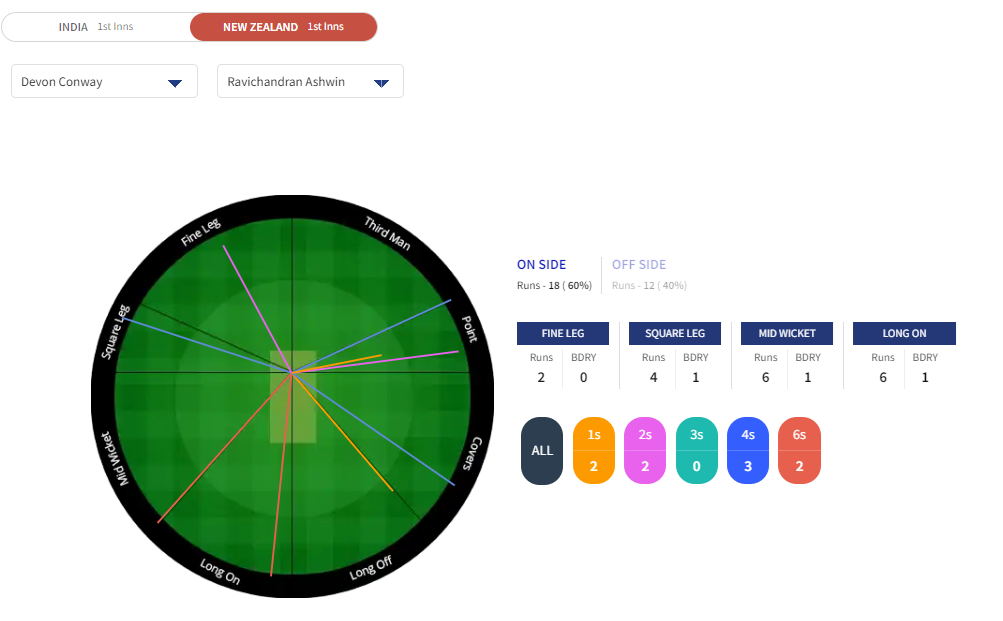Click the pitch at wagon wheel center
The image size is (1003, 621).
[x=293, y=396]
